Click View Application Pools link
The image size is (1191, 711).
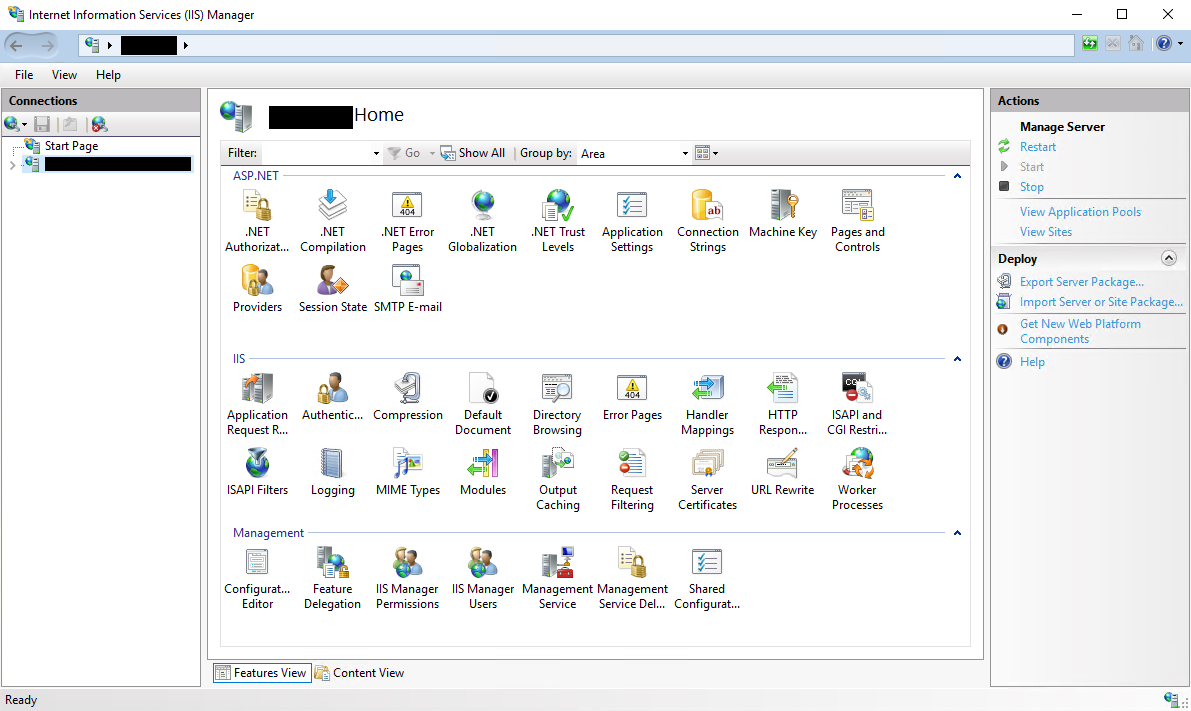(1080, 212)
